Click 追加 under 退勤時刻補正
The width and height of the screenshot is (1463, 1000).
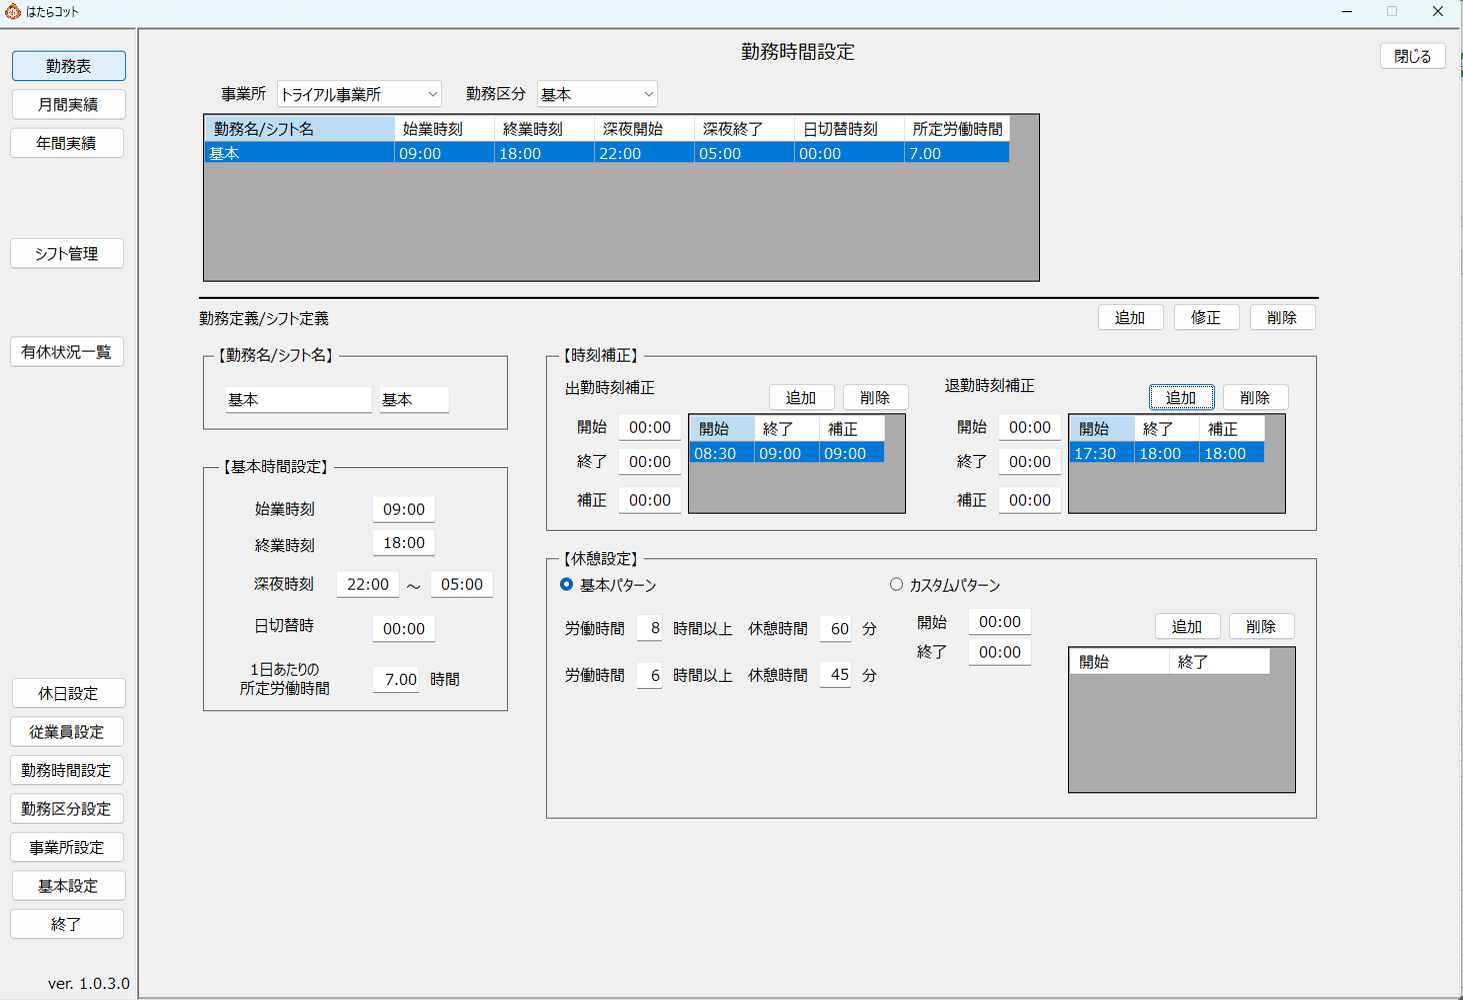(x=1181, y=397)
